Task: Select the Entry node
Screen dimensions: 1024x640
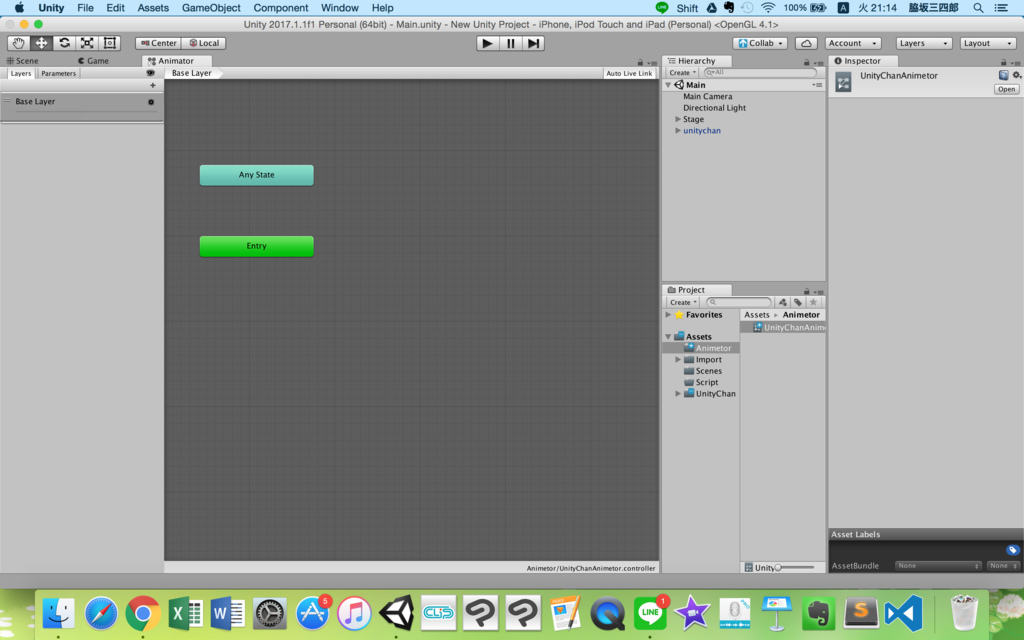Action: (x=257, y=246)
